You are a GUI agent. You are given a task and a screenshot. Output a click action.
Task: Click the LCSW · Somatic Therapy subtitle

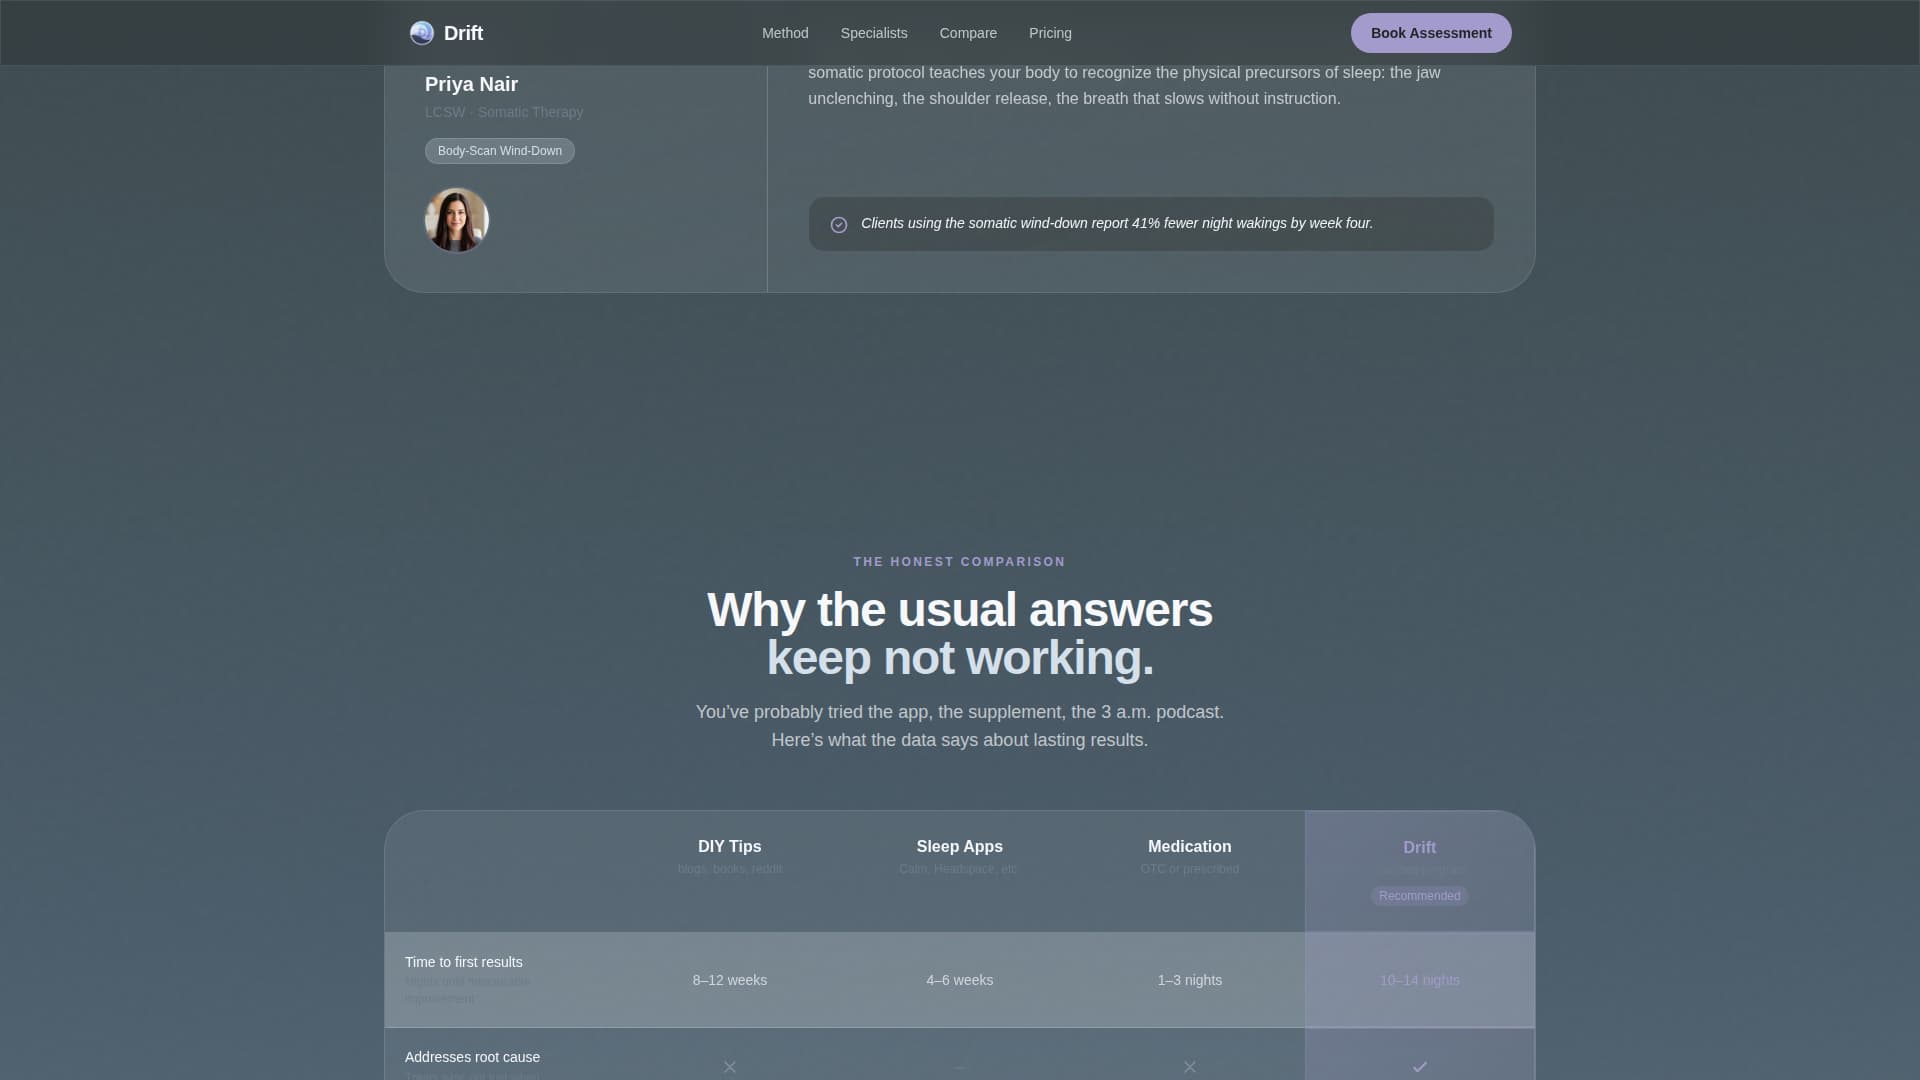pyautogui.click(x=504, y=112)
